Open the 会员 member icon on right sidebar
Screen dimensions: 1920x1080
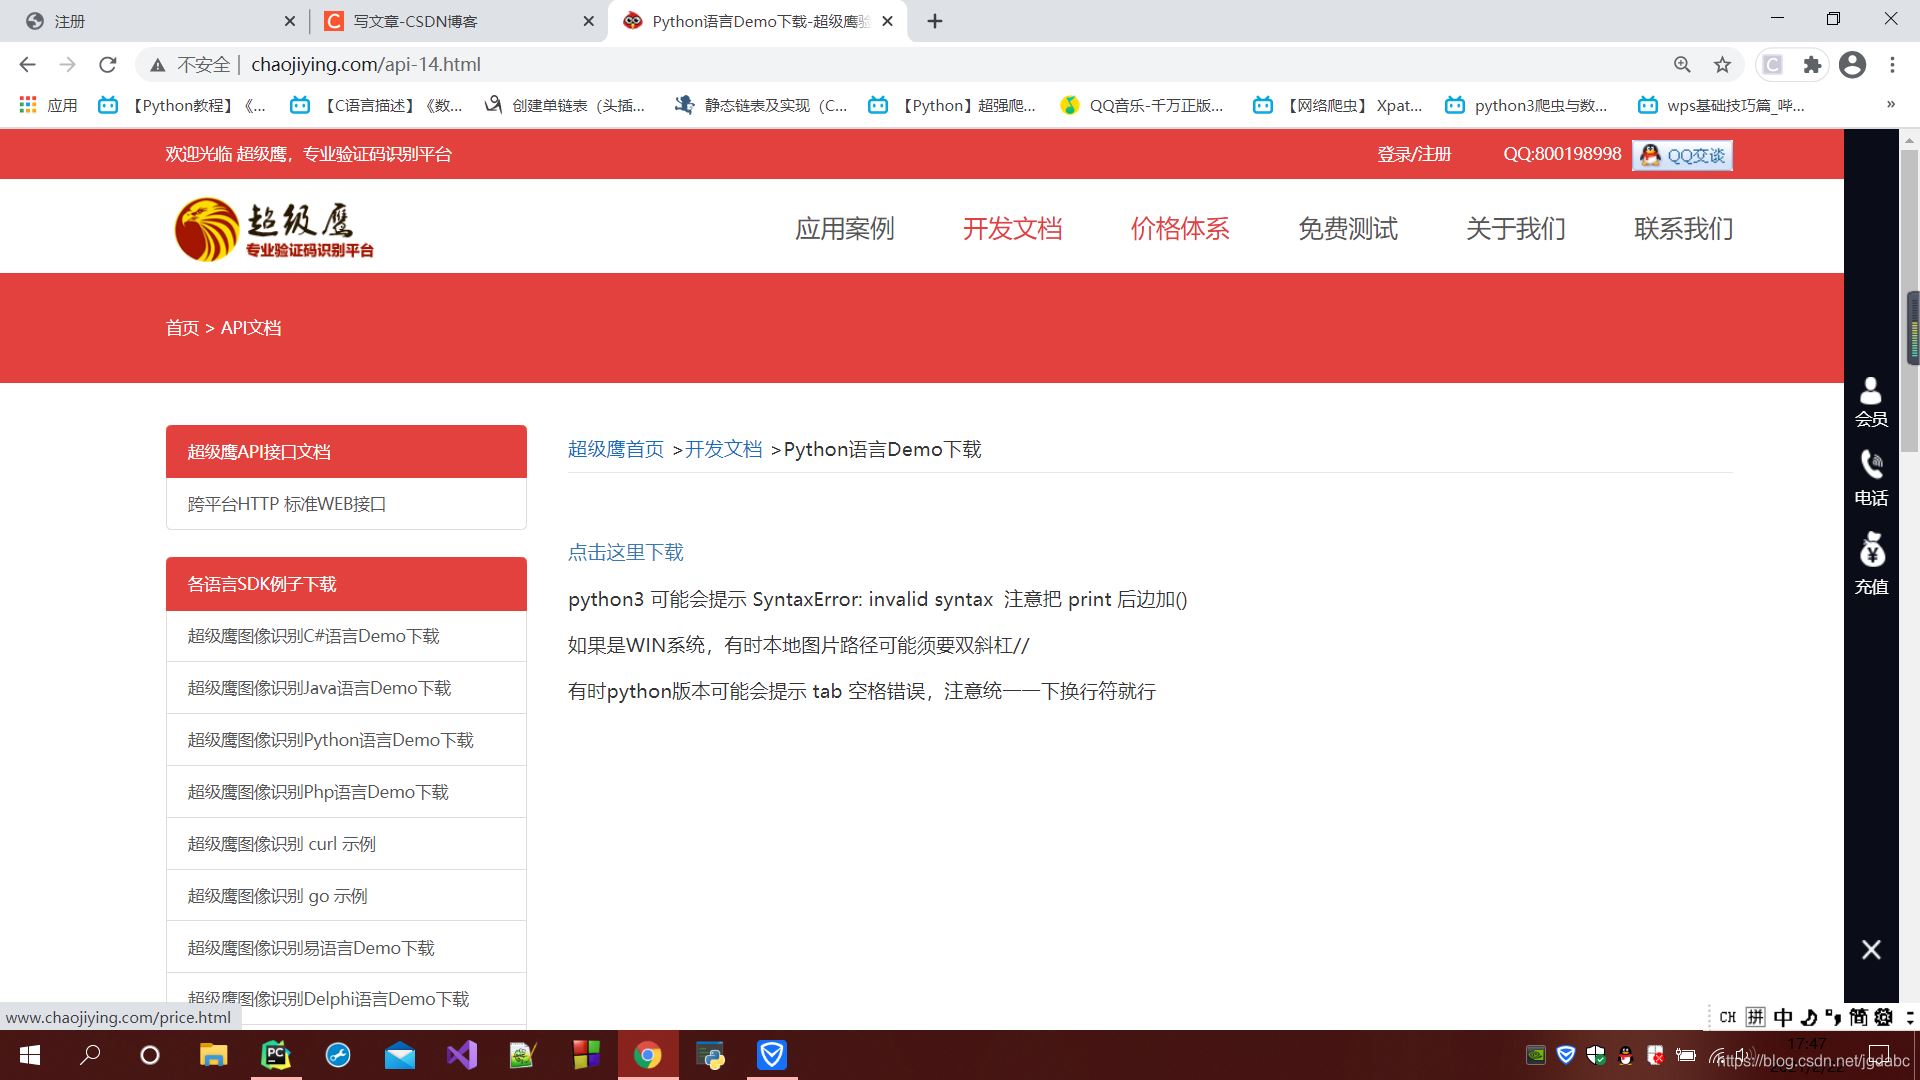tap(1872, 398)
